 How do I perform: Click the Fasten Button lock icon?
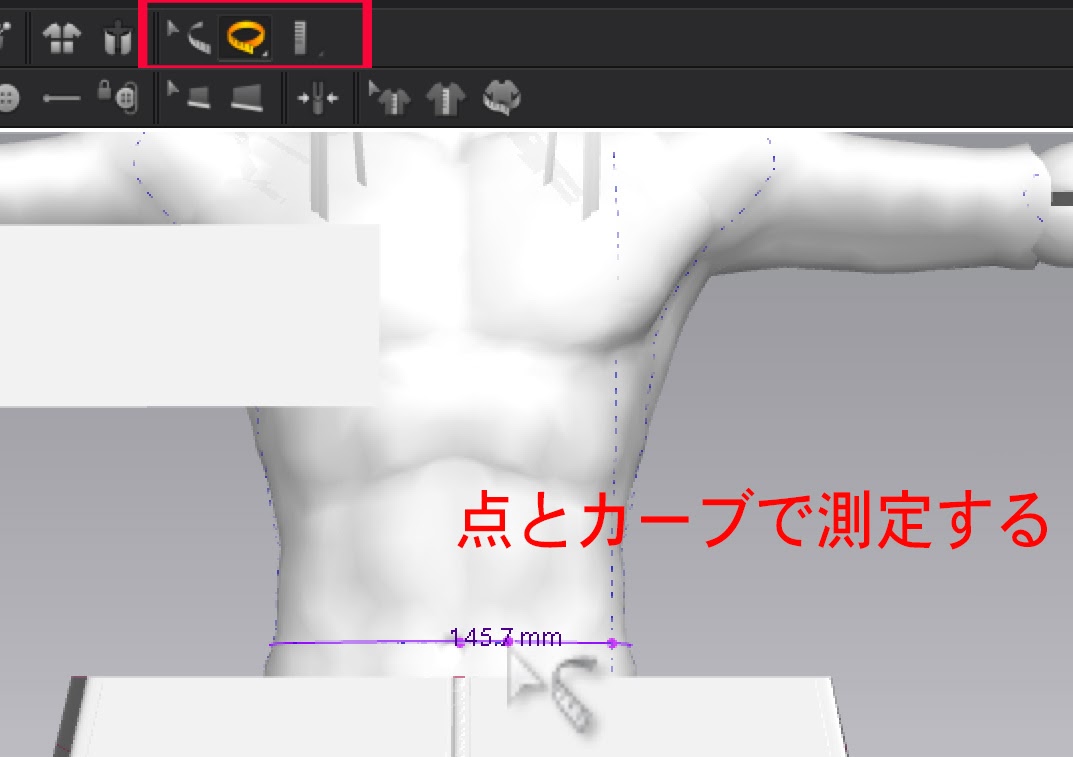click(116, 96)
